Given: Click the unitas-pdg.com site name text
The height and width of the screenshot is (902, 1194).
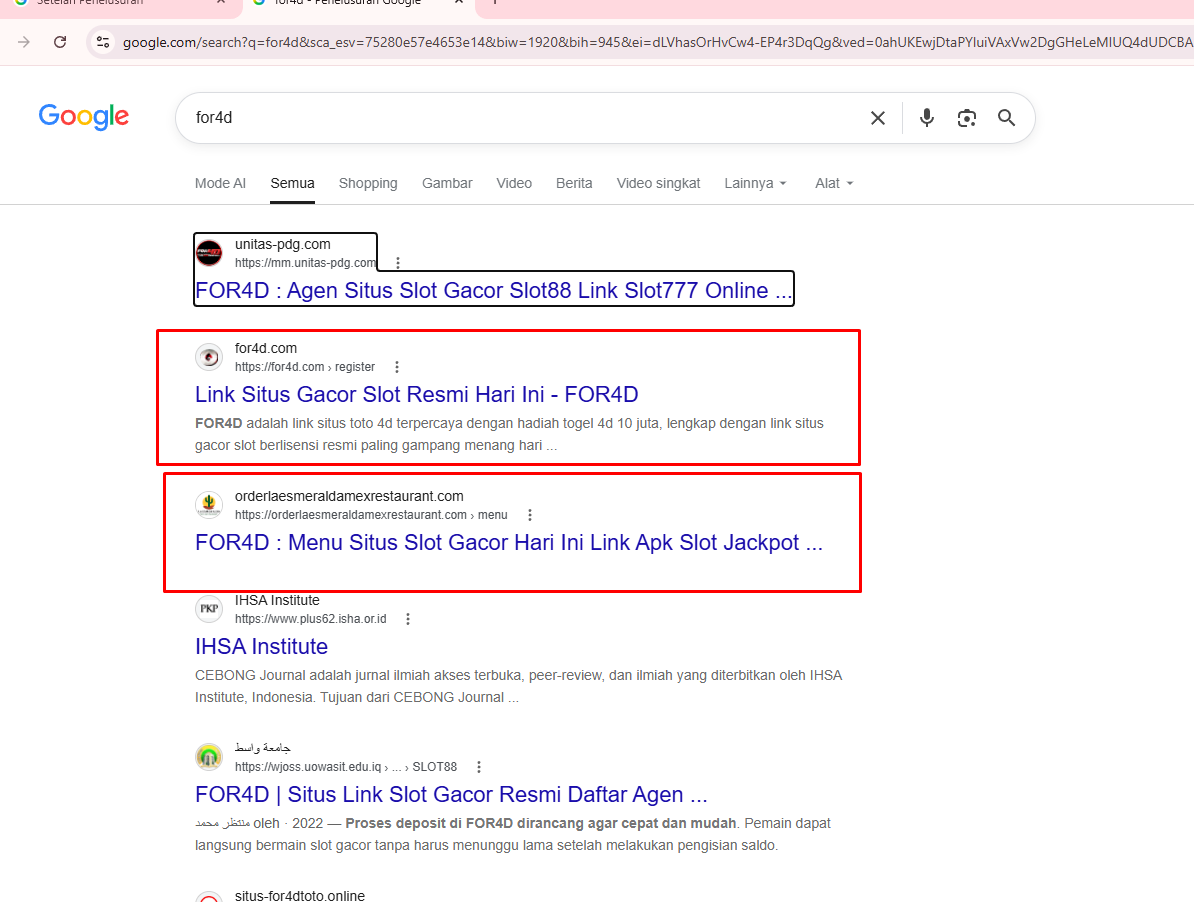Looking at the screenshot, I should (283, 244).
